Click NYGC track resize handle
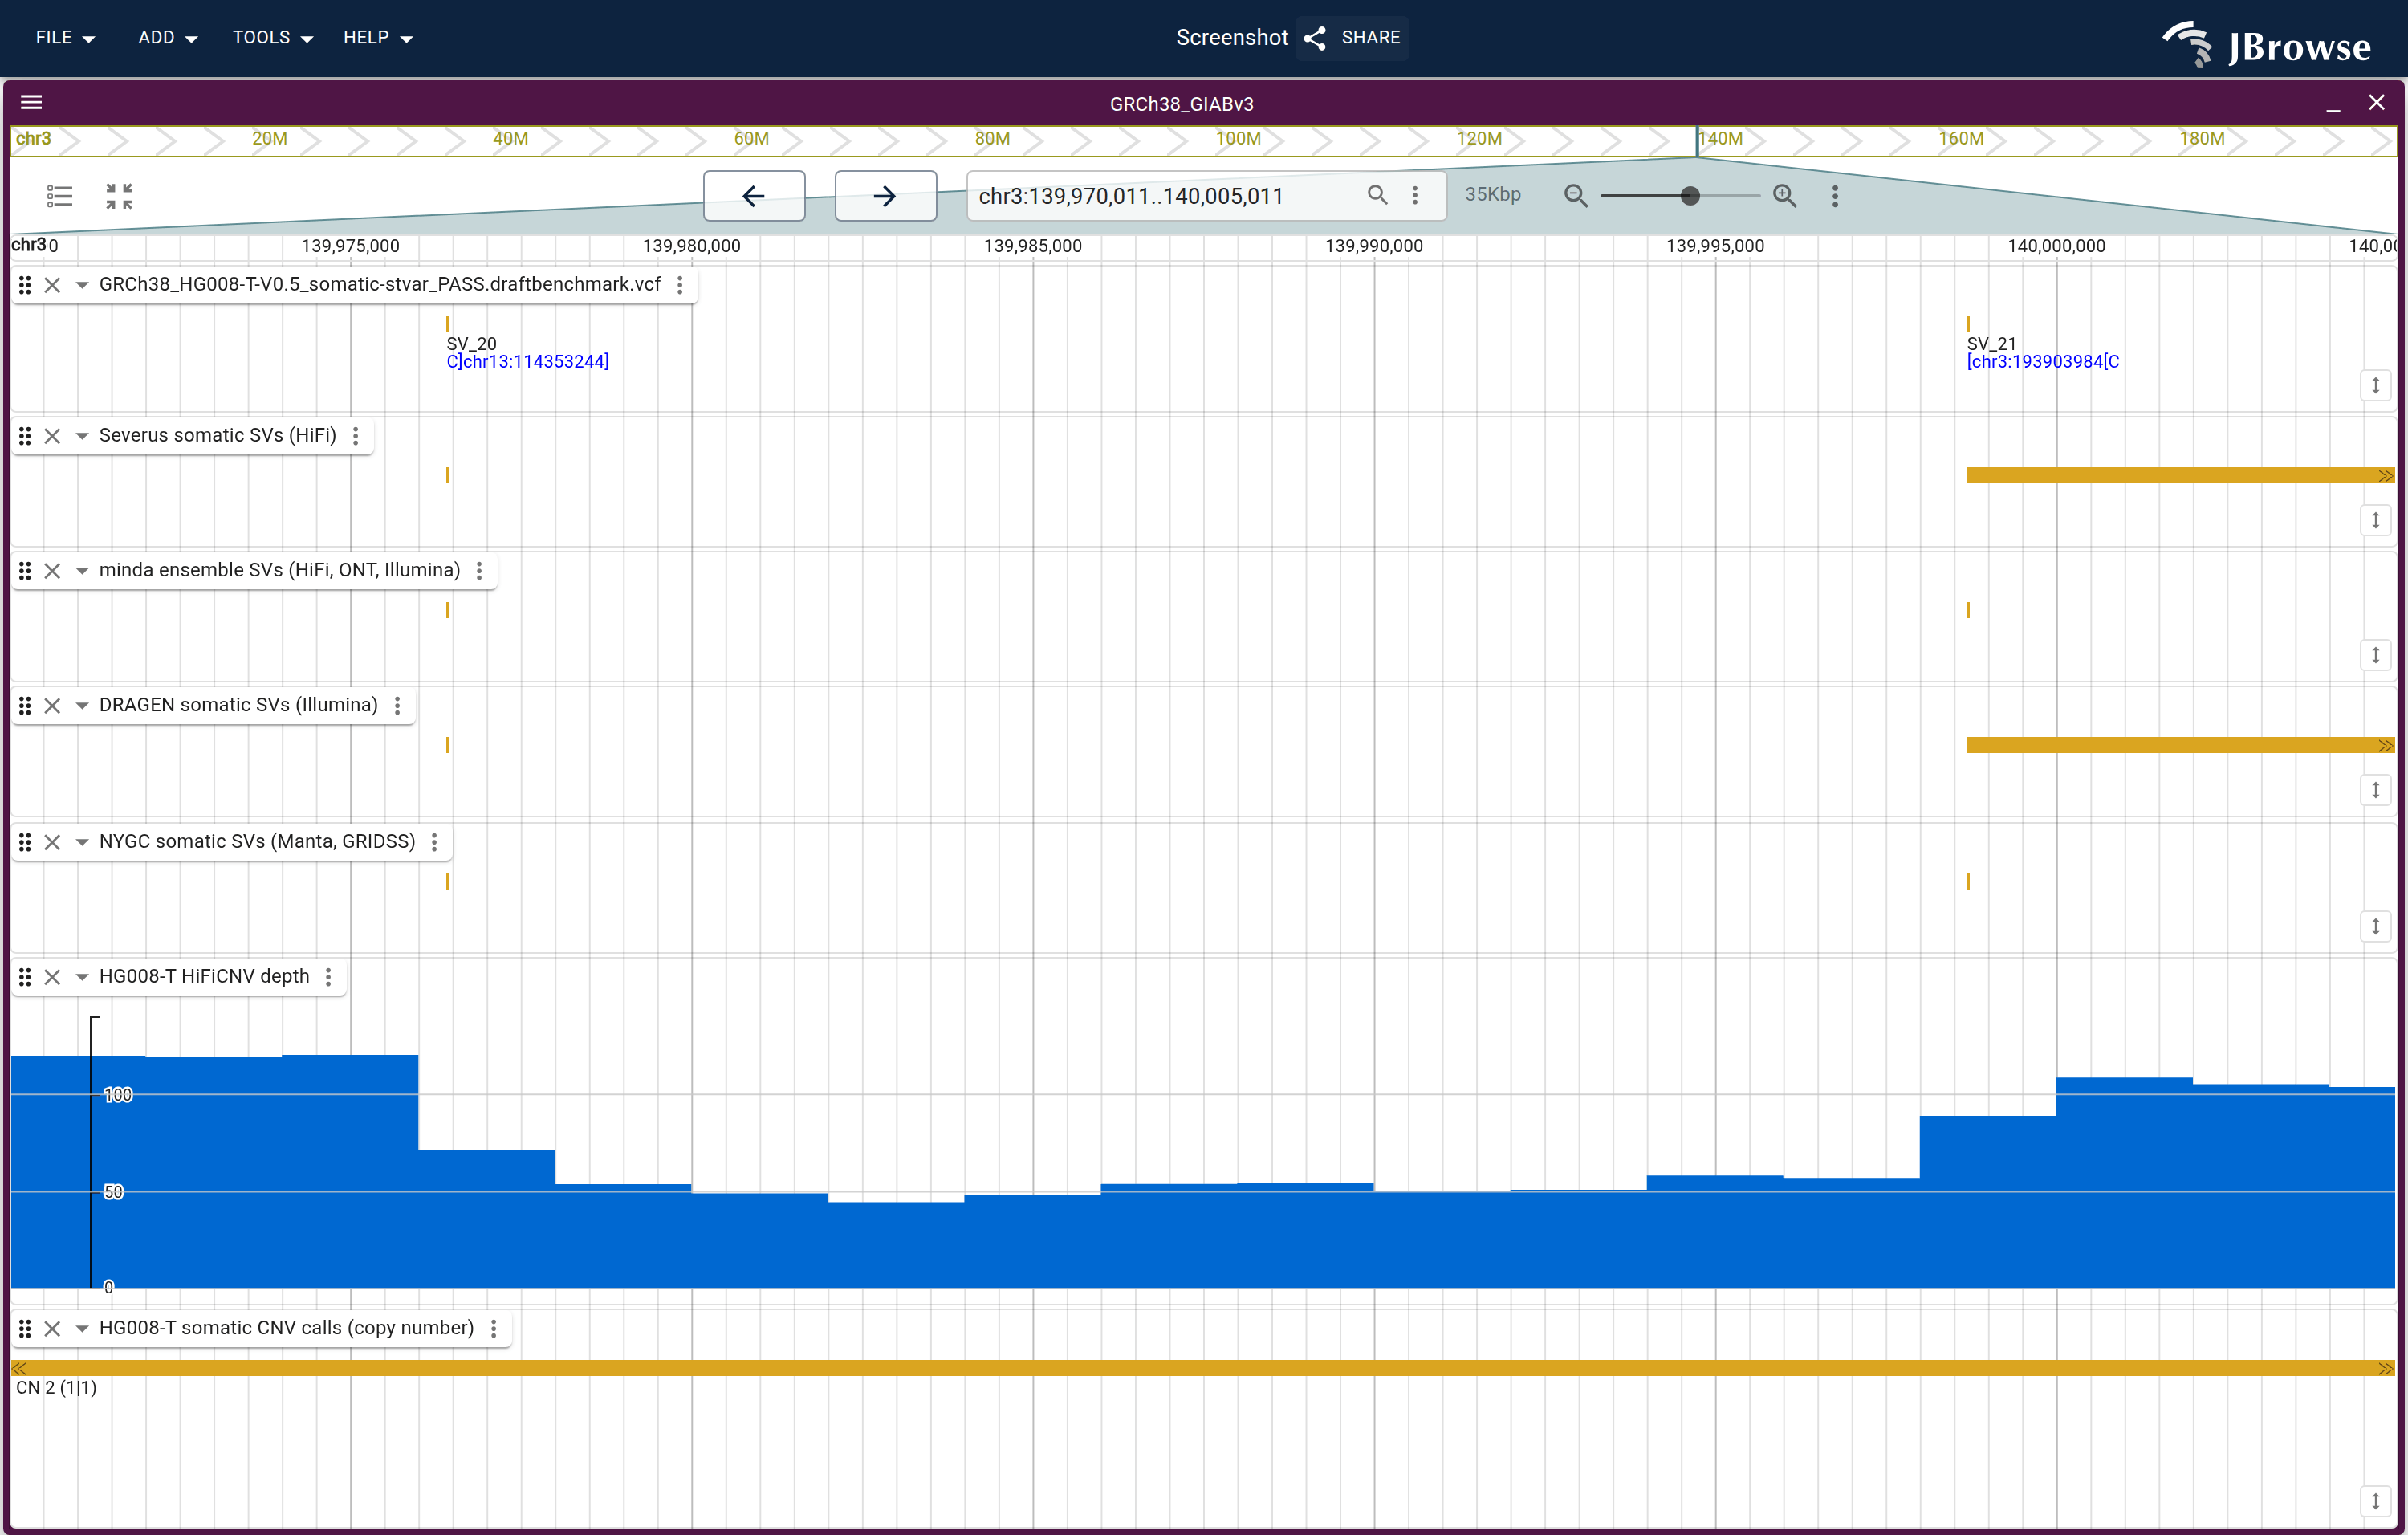Image resolution: width=2408 pixels, height=1535 pixels. (2376, 926)
